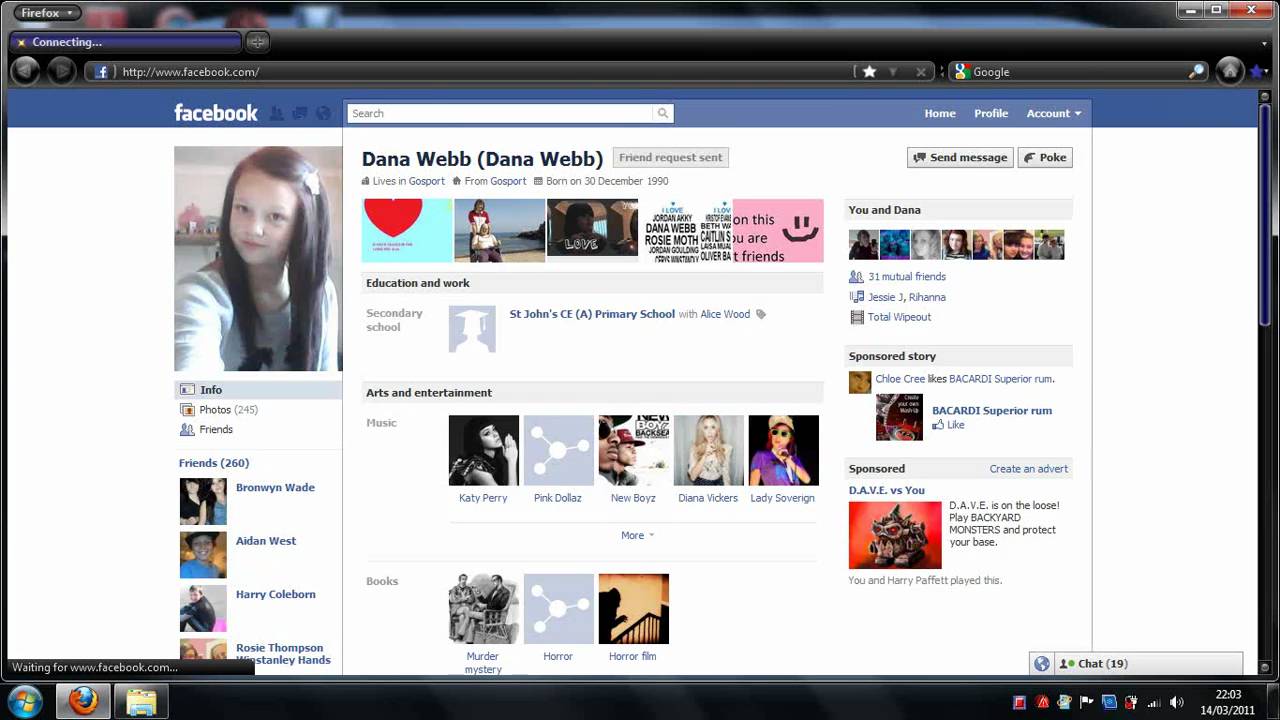Open Lady Soverign music thumbnail
Viewport: 1280px width, 720px height.
[x=783, y=450]
